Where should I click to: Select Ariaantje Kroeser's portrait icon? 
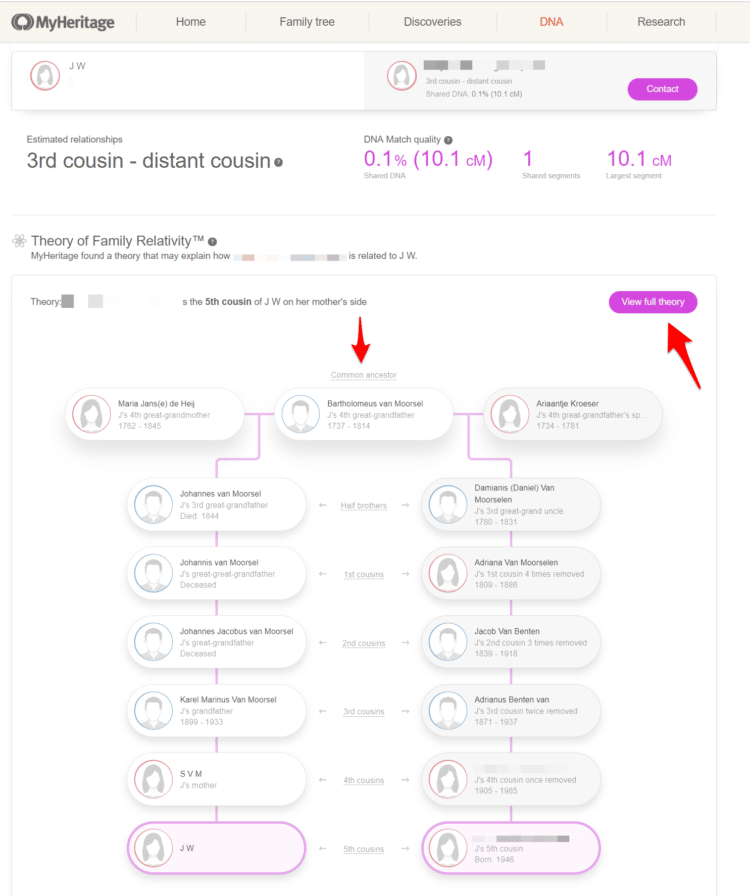pos(510,414)
